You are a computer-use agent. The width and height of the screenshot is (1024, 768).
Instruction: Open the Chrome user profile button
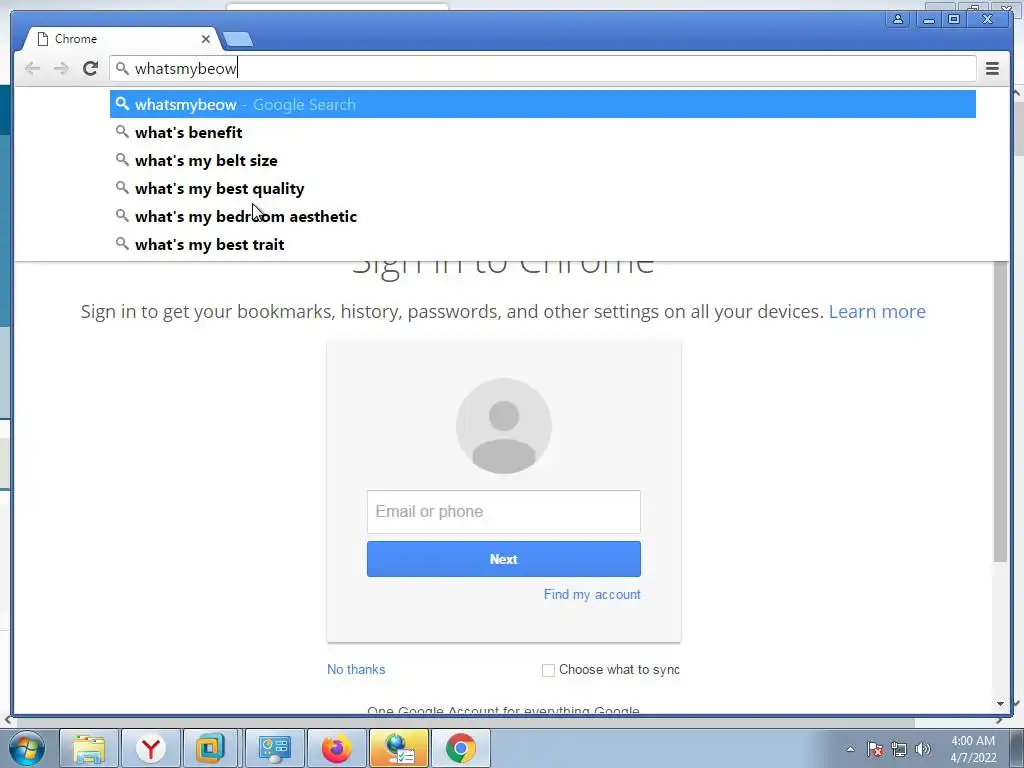[898, 20]
